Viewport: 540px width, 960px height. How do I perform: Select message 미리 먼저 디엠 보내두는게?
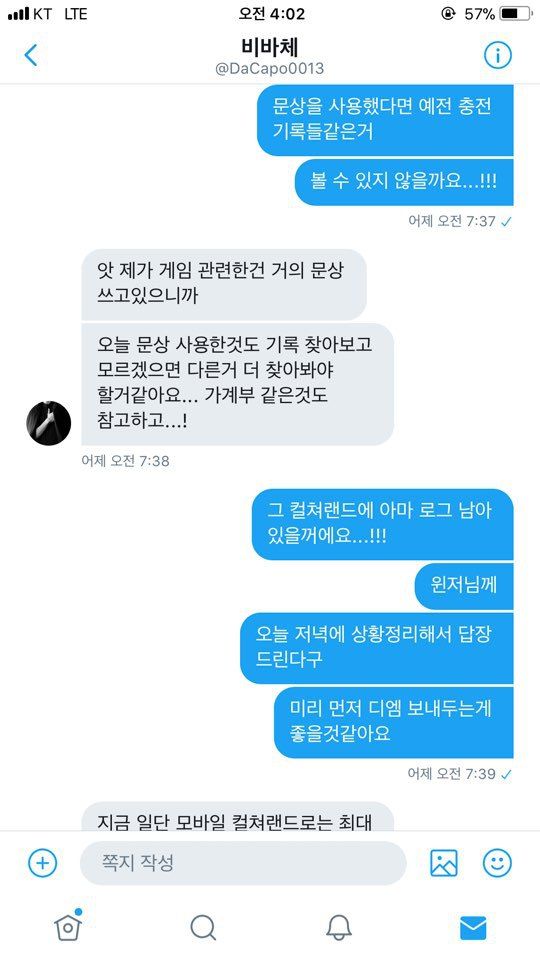pos(393,722)
